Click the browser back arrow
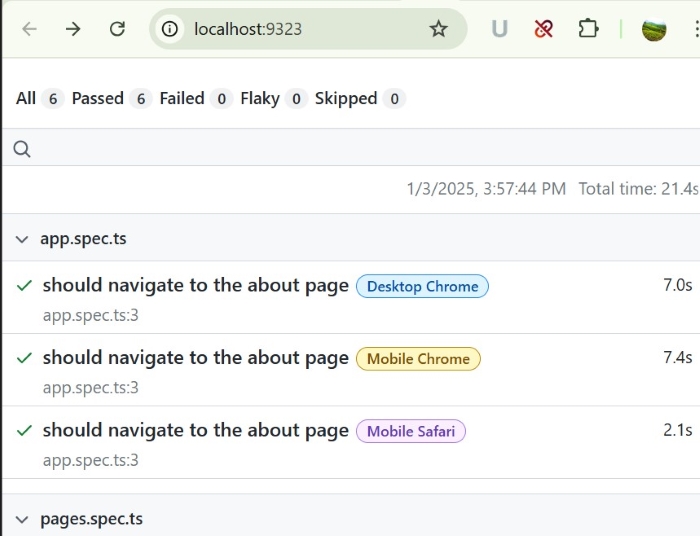This screenshot has width=700, height=536. (x=29, y=29)
